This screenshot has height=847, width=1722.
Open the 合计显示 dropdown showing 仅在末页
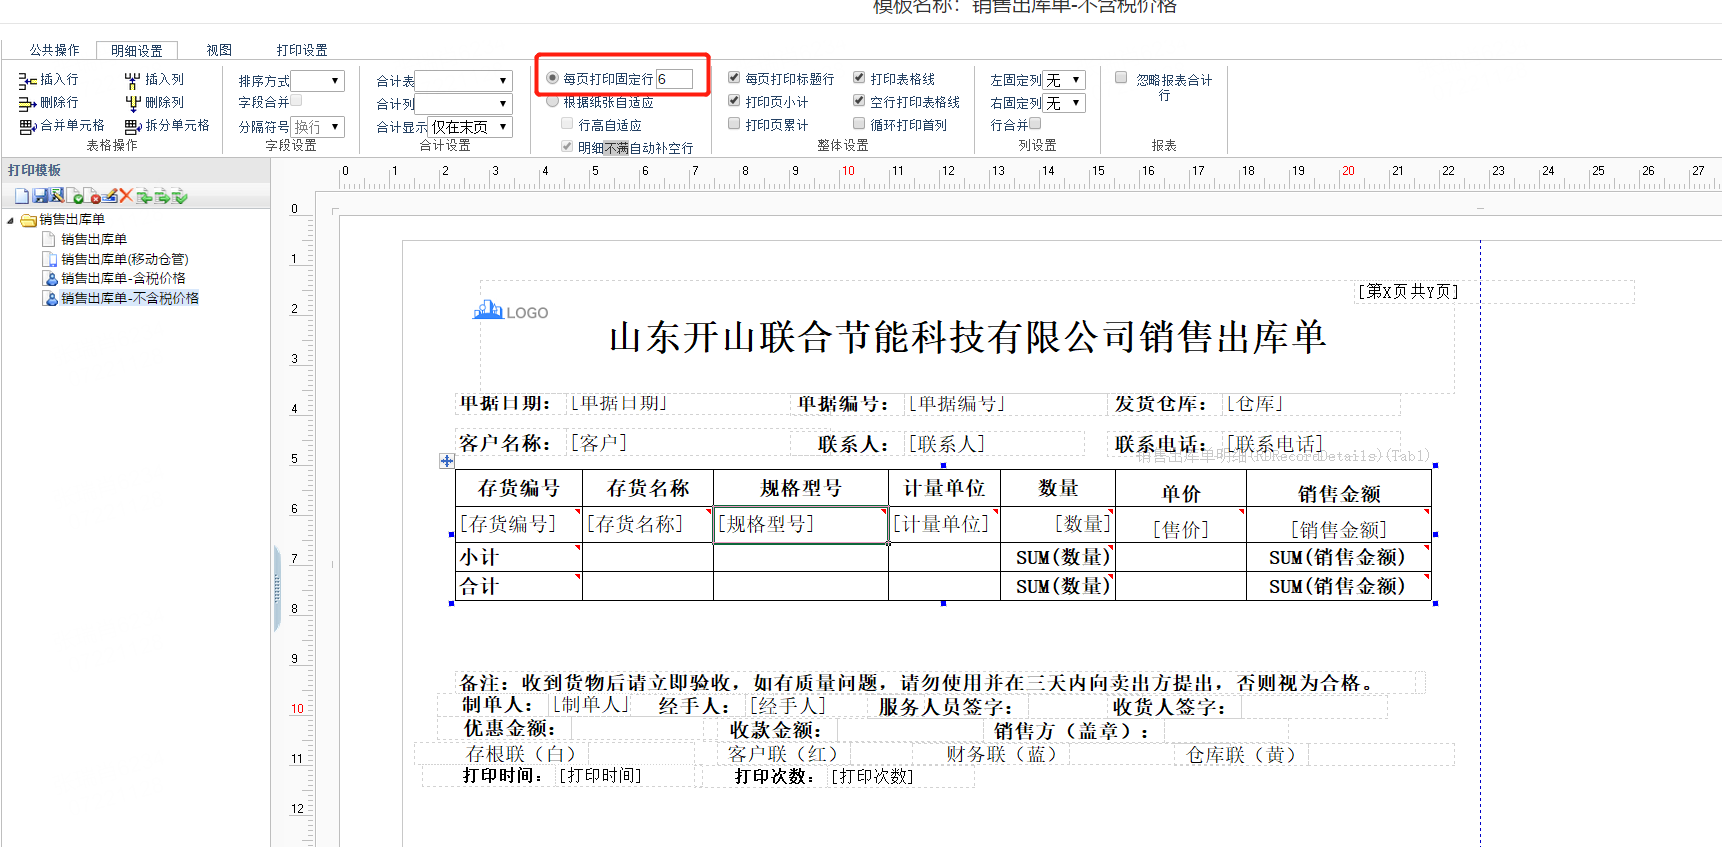(470, 127)
